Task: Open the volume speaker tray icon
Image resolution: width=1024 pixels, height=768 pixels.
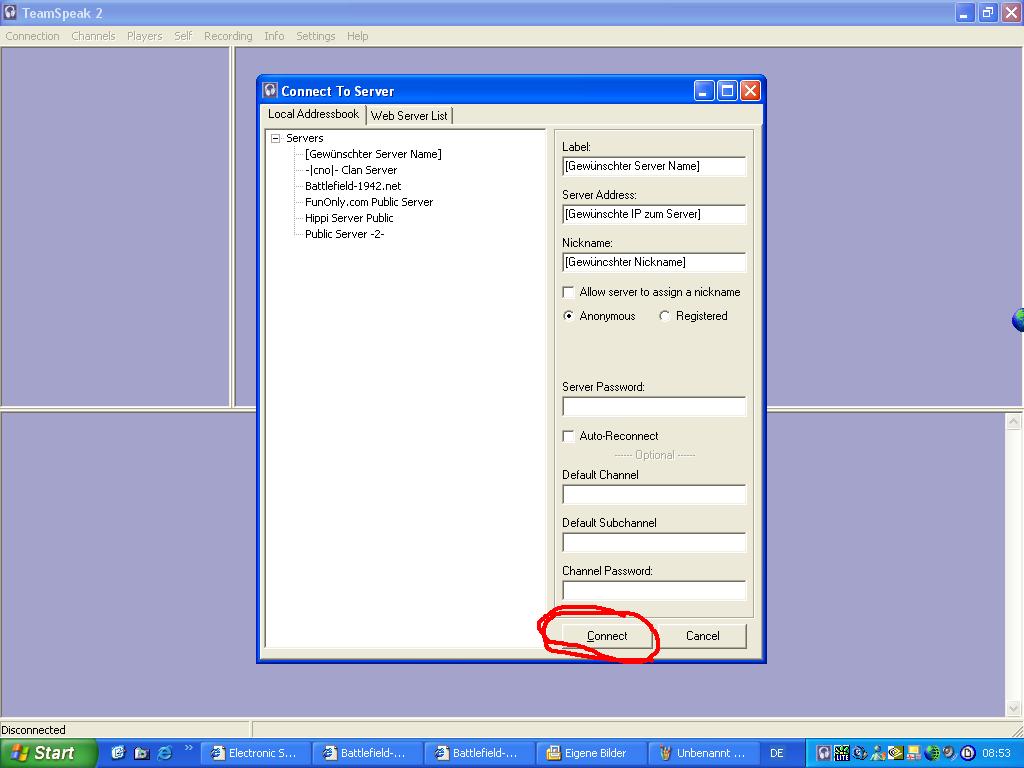Action: coord(950,753)
